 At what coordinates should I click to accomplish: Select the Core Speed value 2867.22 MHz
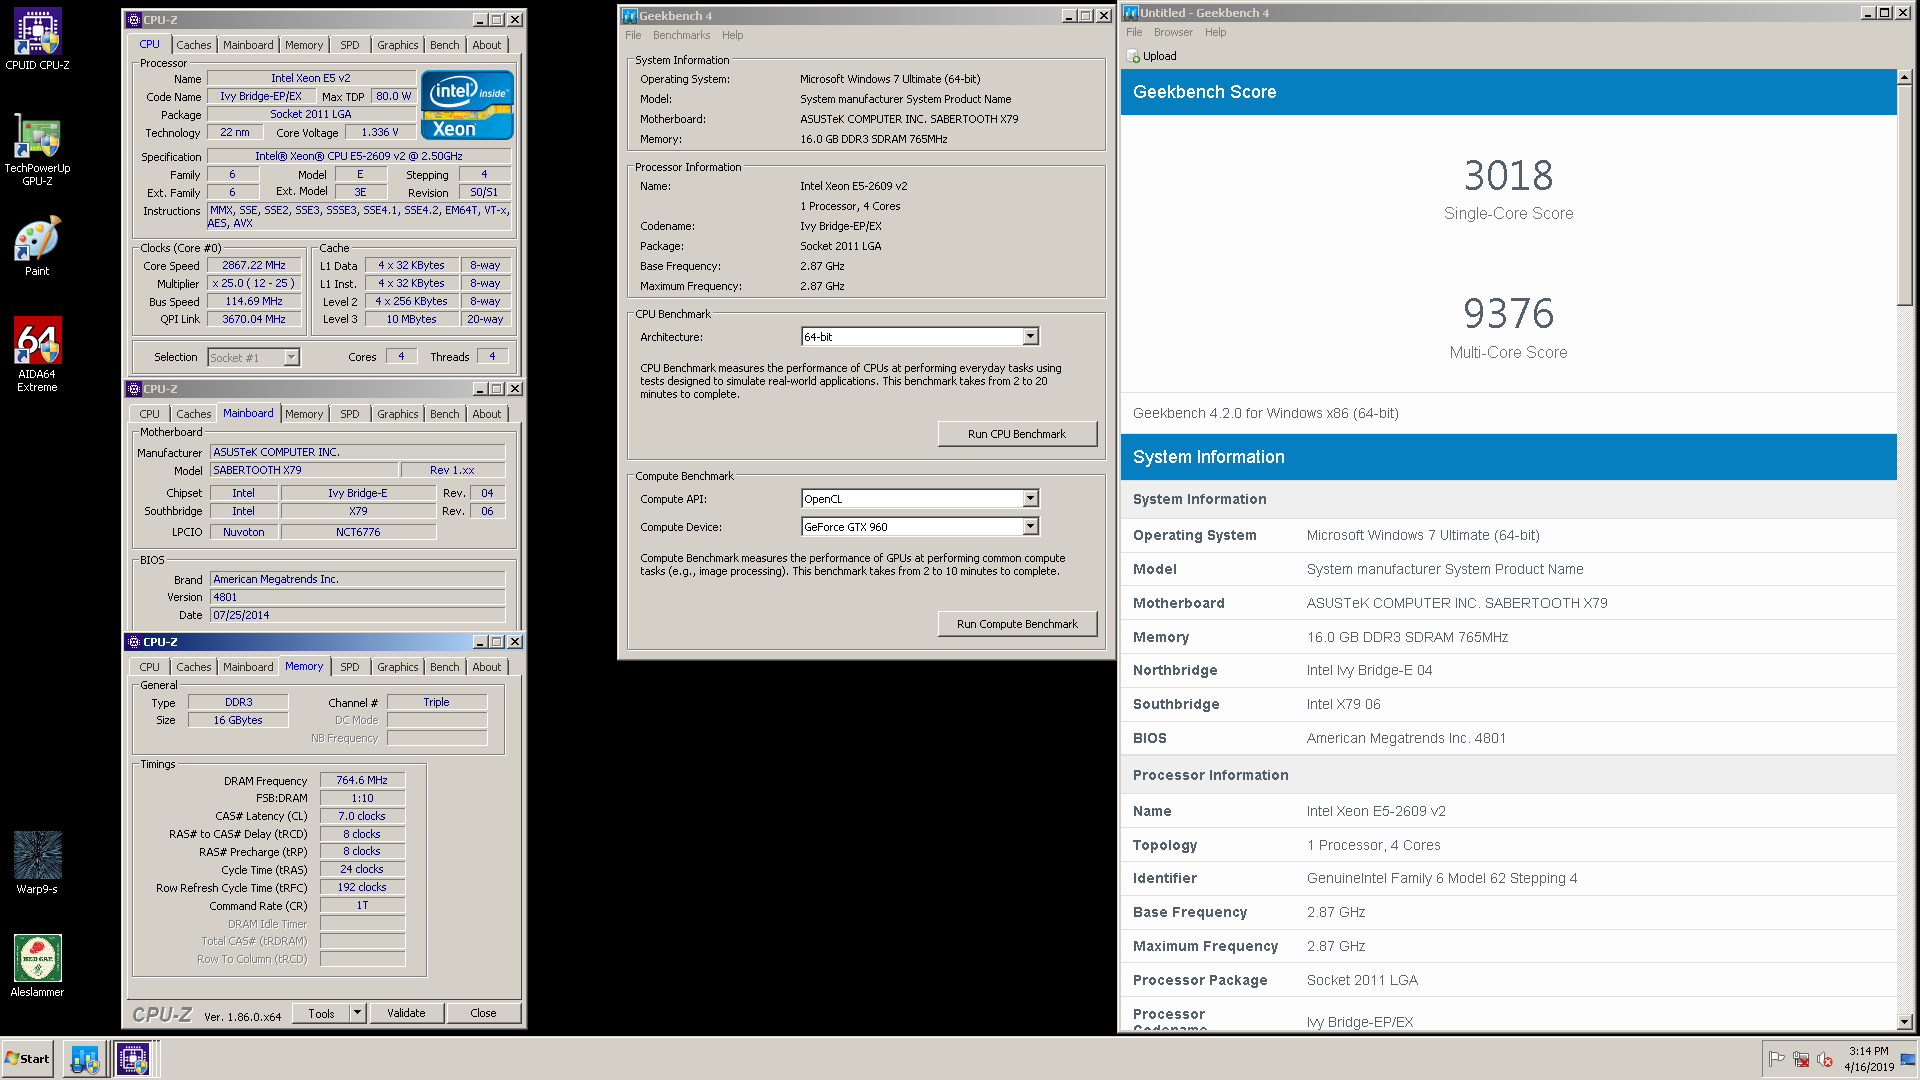pyautogui.click(x=254, y=265)
